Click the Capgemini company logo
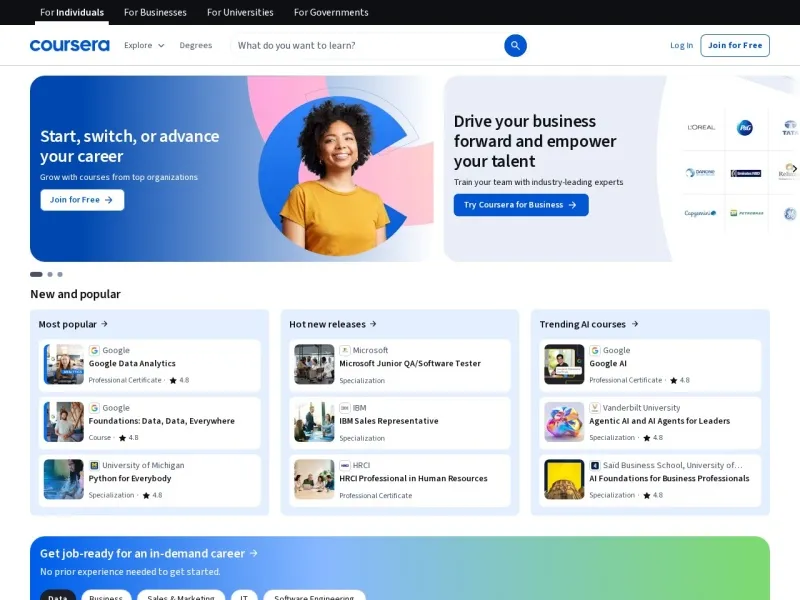 tap(700, 213)
